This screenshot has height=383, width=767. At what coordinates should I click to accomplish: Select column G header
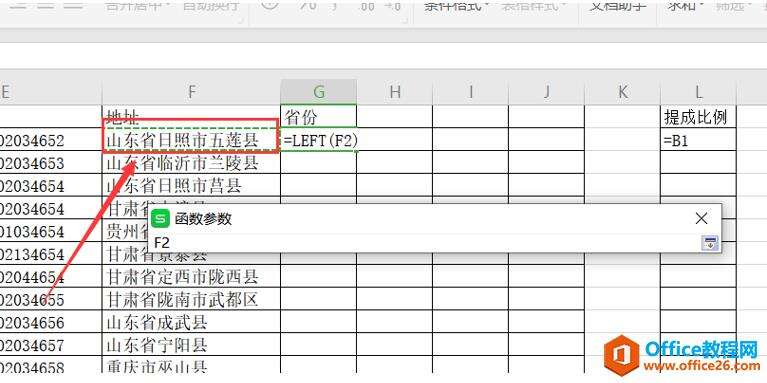(x=319, y=91)
